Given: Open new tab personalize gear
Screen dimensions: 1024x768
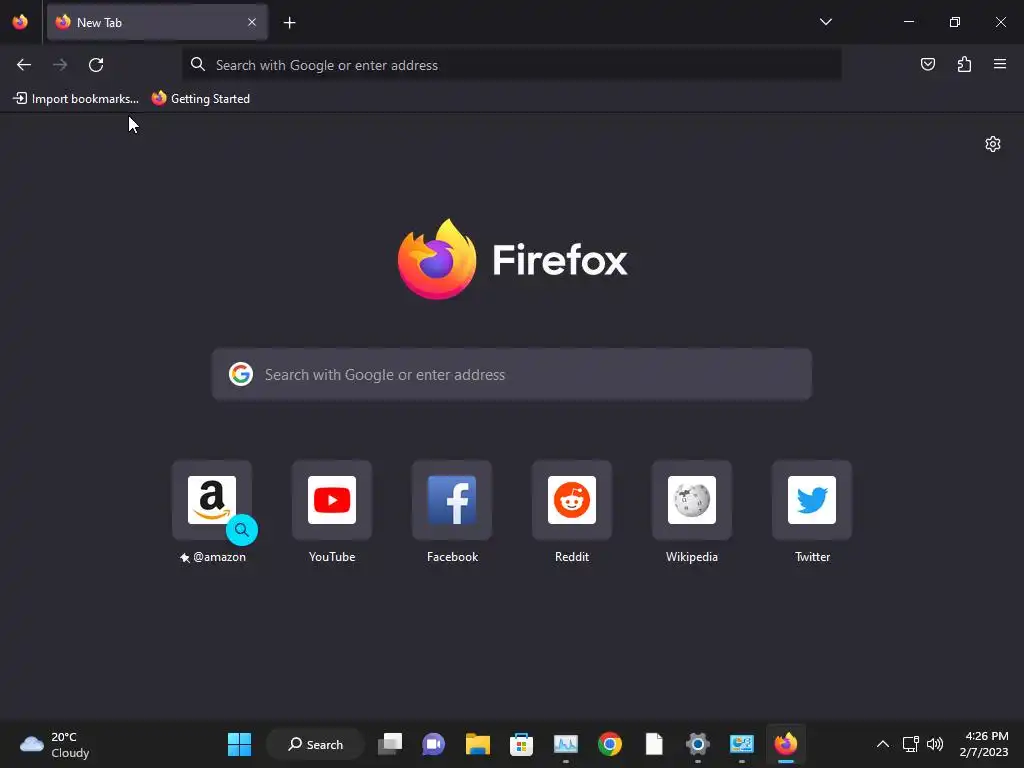Looking at the screenshot, I should click(x=993, y=144).
